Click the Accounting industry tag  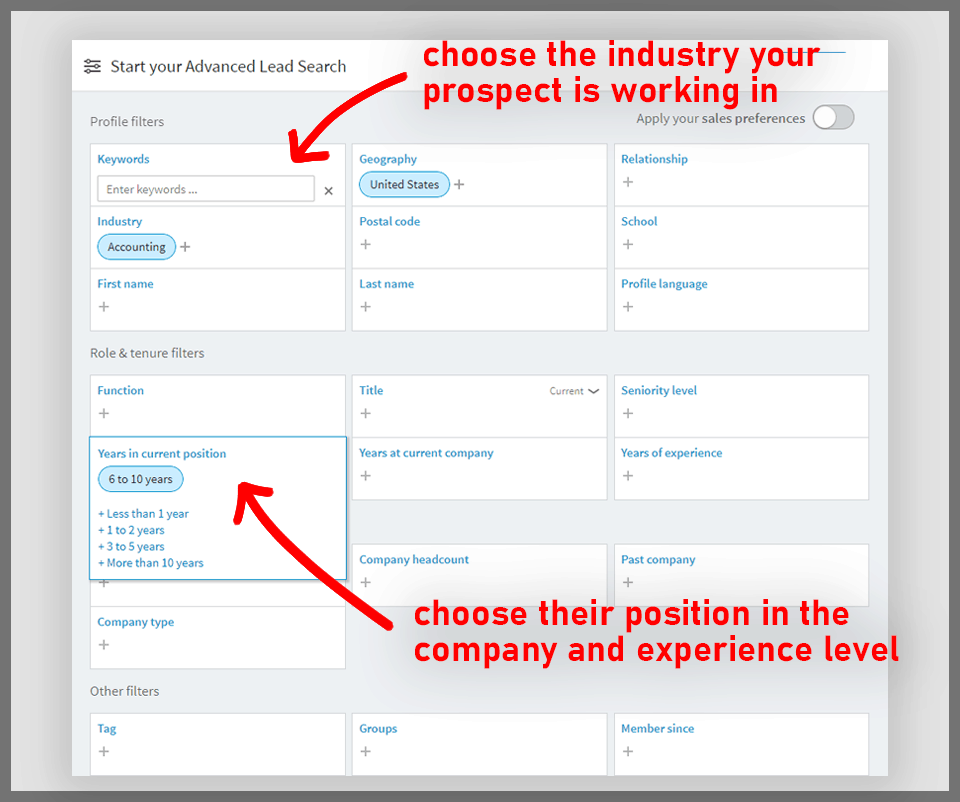136,247
